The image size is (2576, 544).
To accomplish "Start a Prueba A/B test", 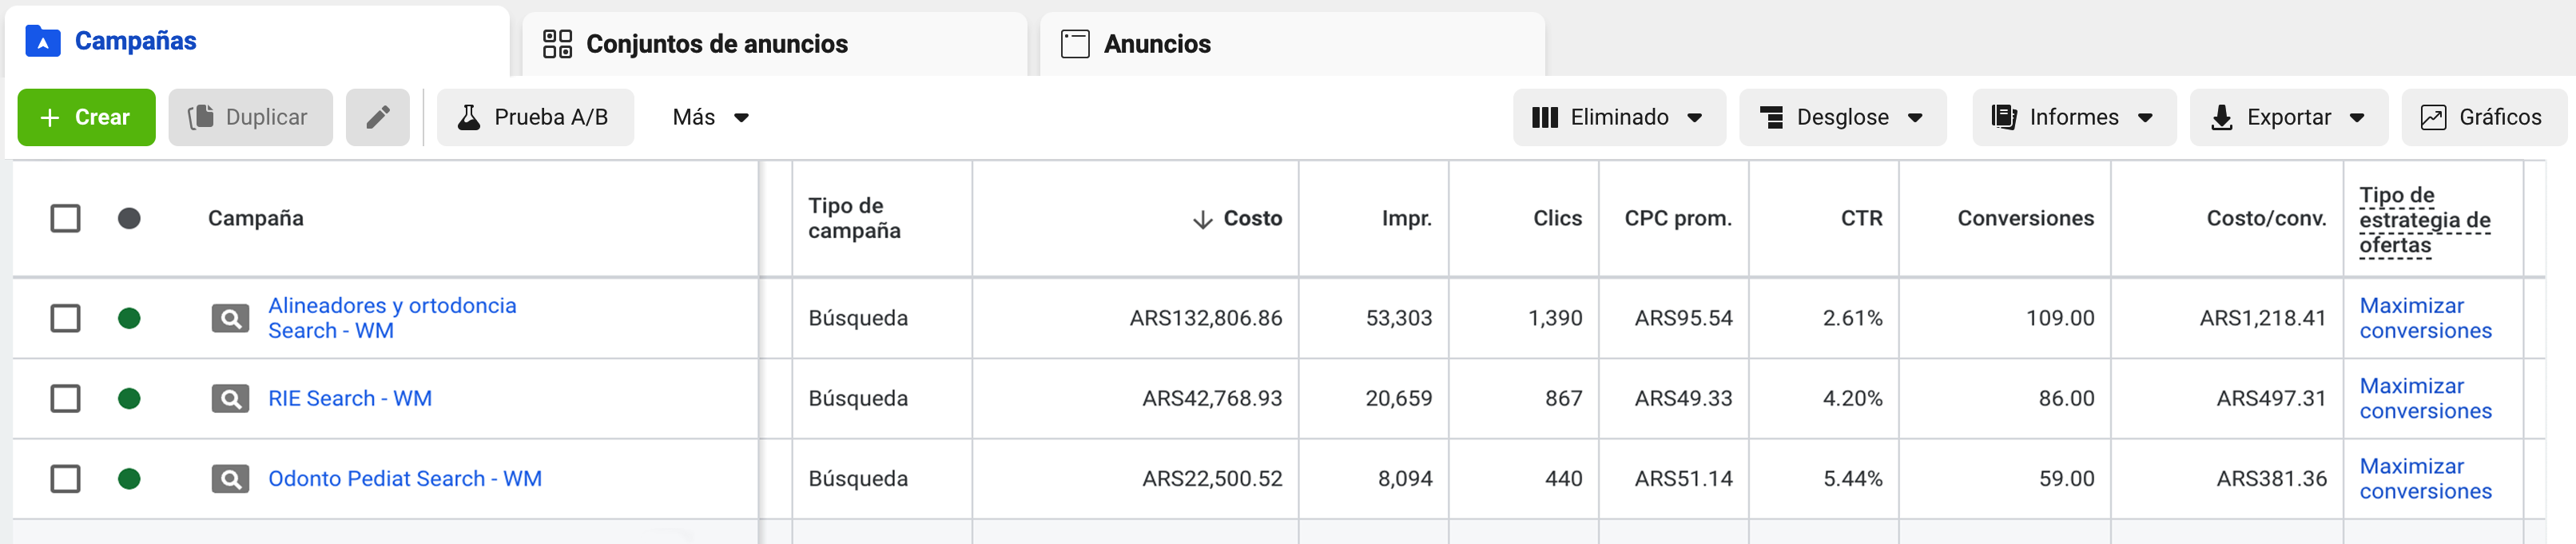I will click(535, 117).
